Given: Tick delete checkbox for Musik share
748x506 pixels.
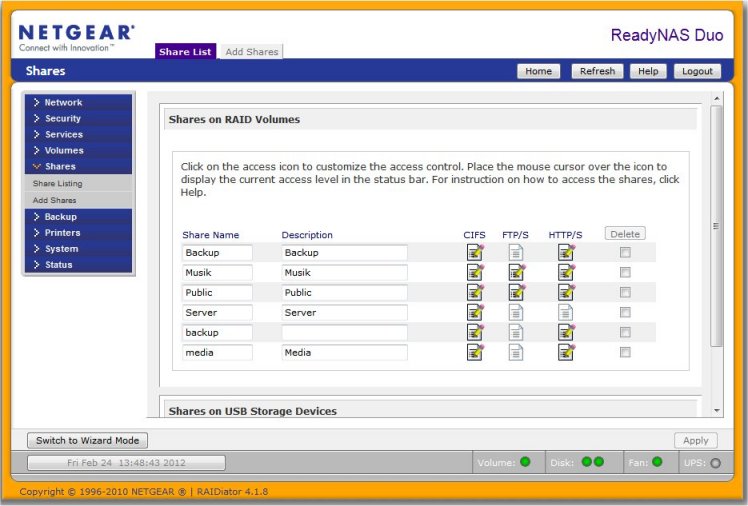Looking at the screenshot, I should pos(625,272).
